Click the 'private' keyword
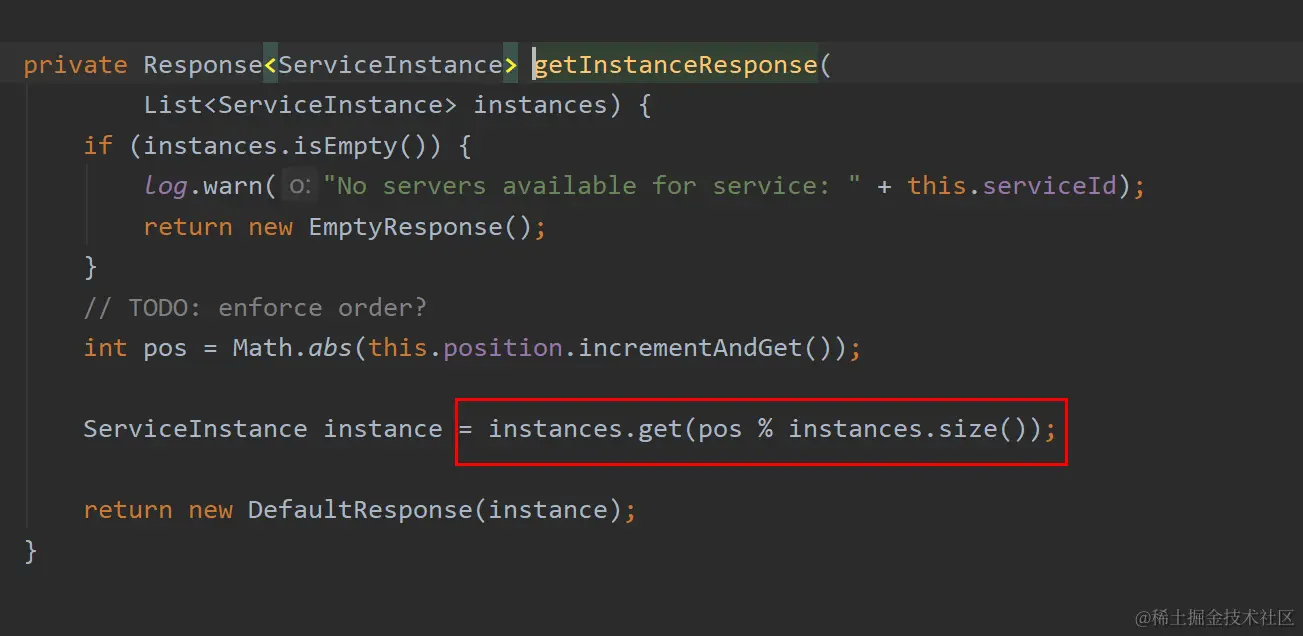1303x636 pixels. [76, 65]
